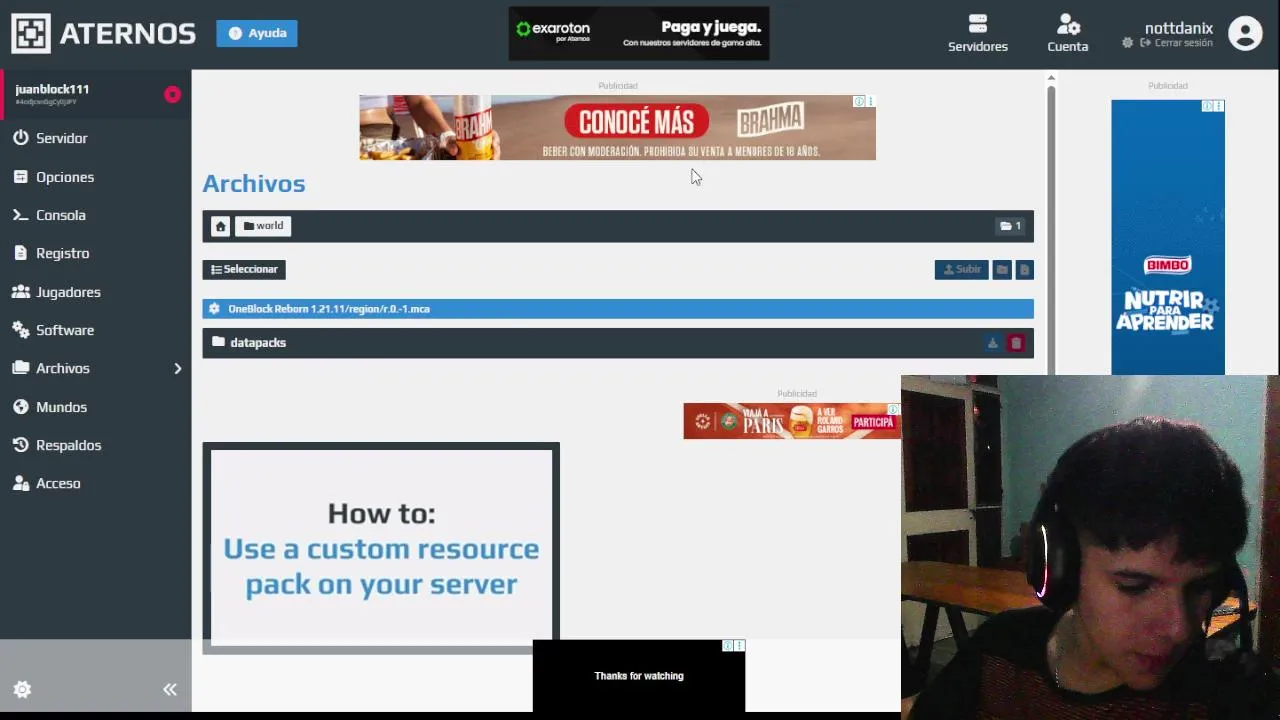The image size is (1280, 720).
Task: Click the Aternos logo
Action: coord(103,33)
